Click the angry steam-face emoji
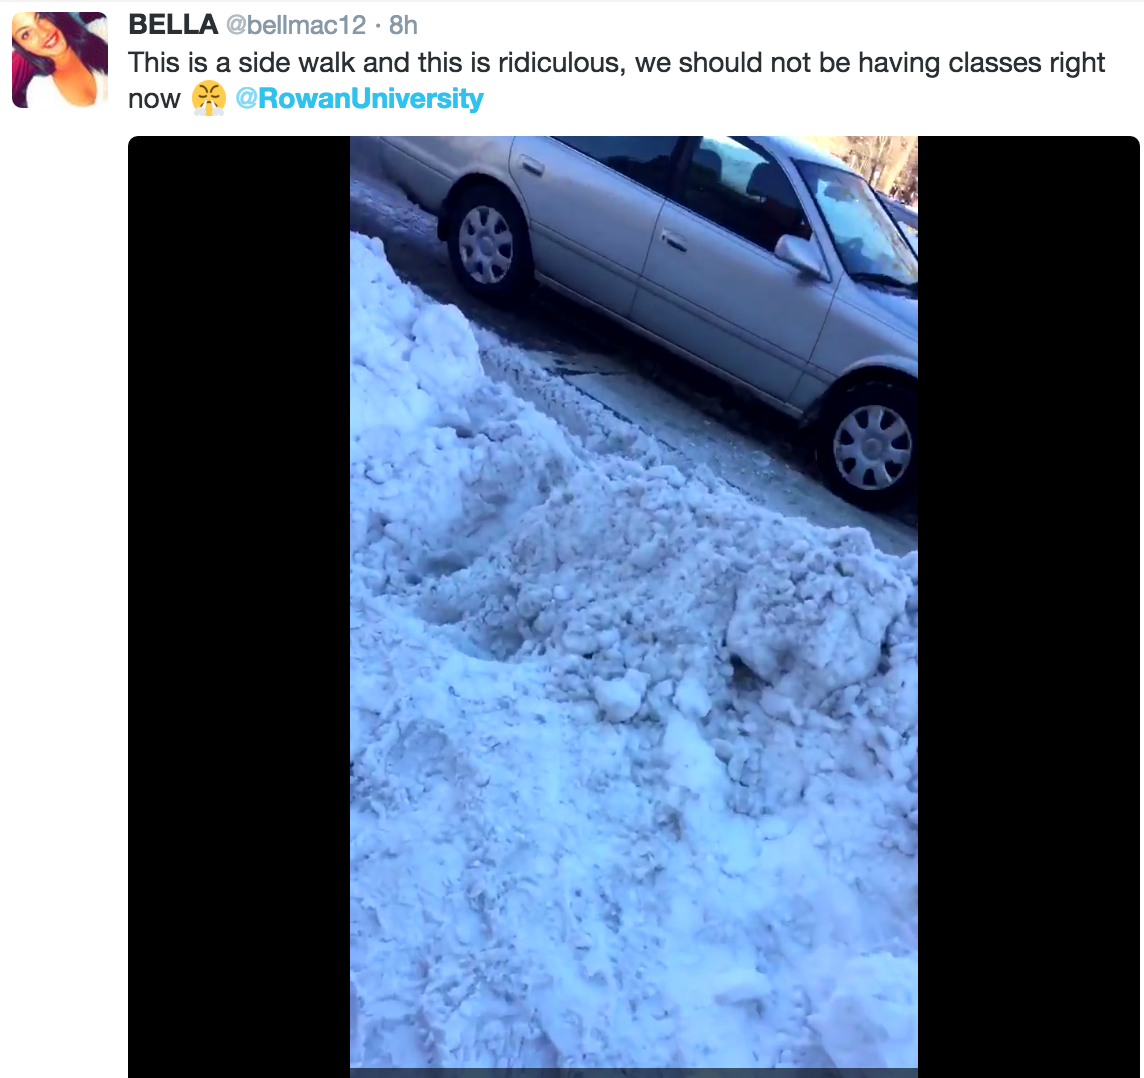Viewport: 1144px width, 1078px height. click(x=209, y=98)
